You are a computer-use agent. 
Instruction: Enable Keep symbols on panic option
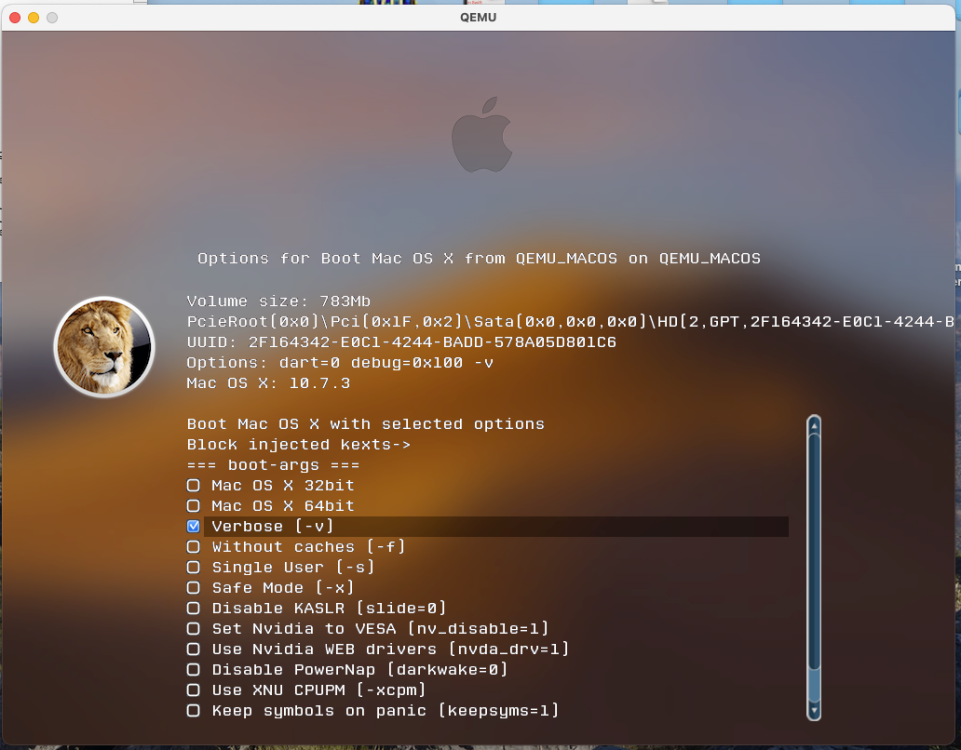194,711
